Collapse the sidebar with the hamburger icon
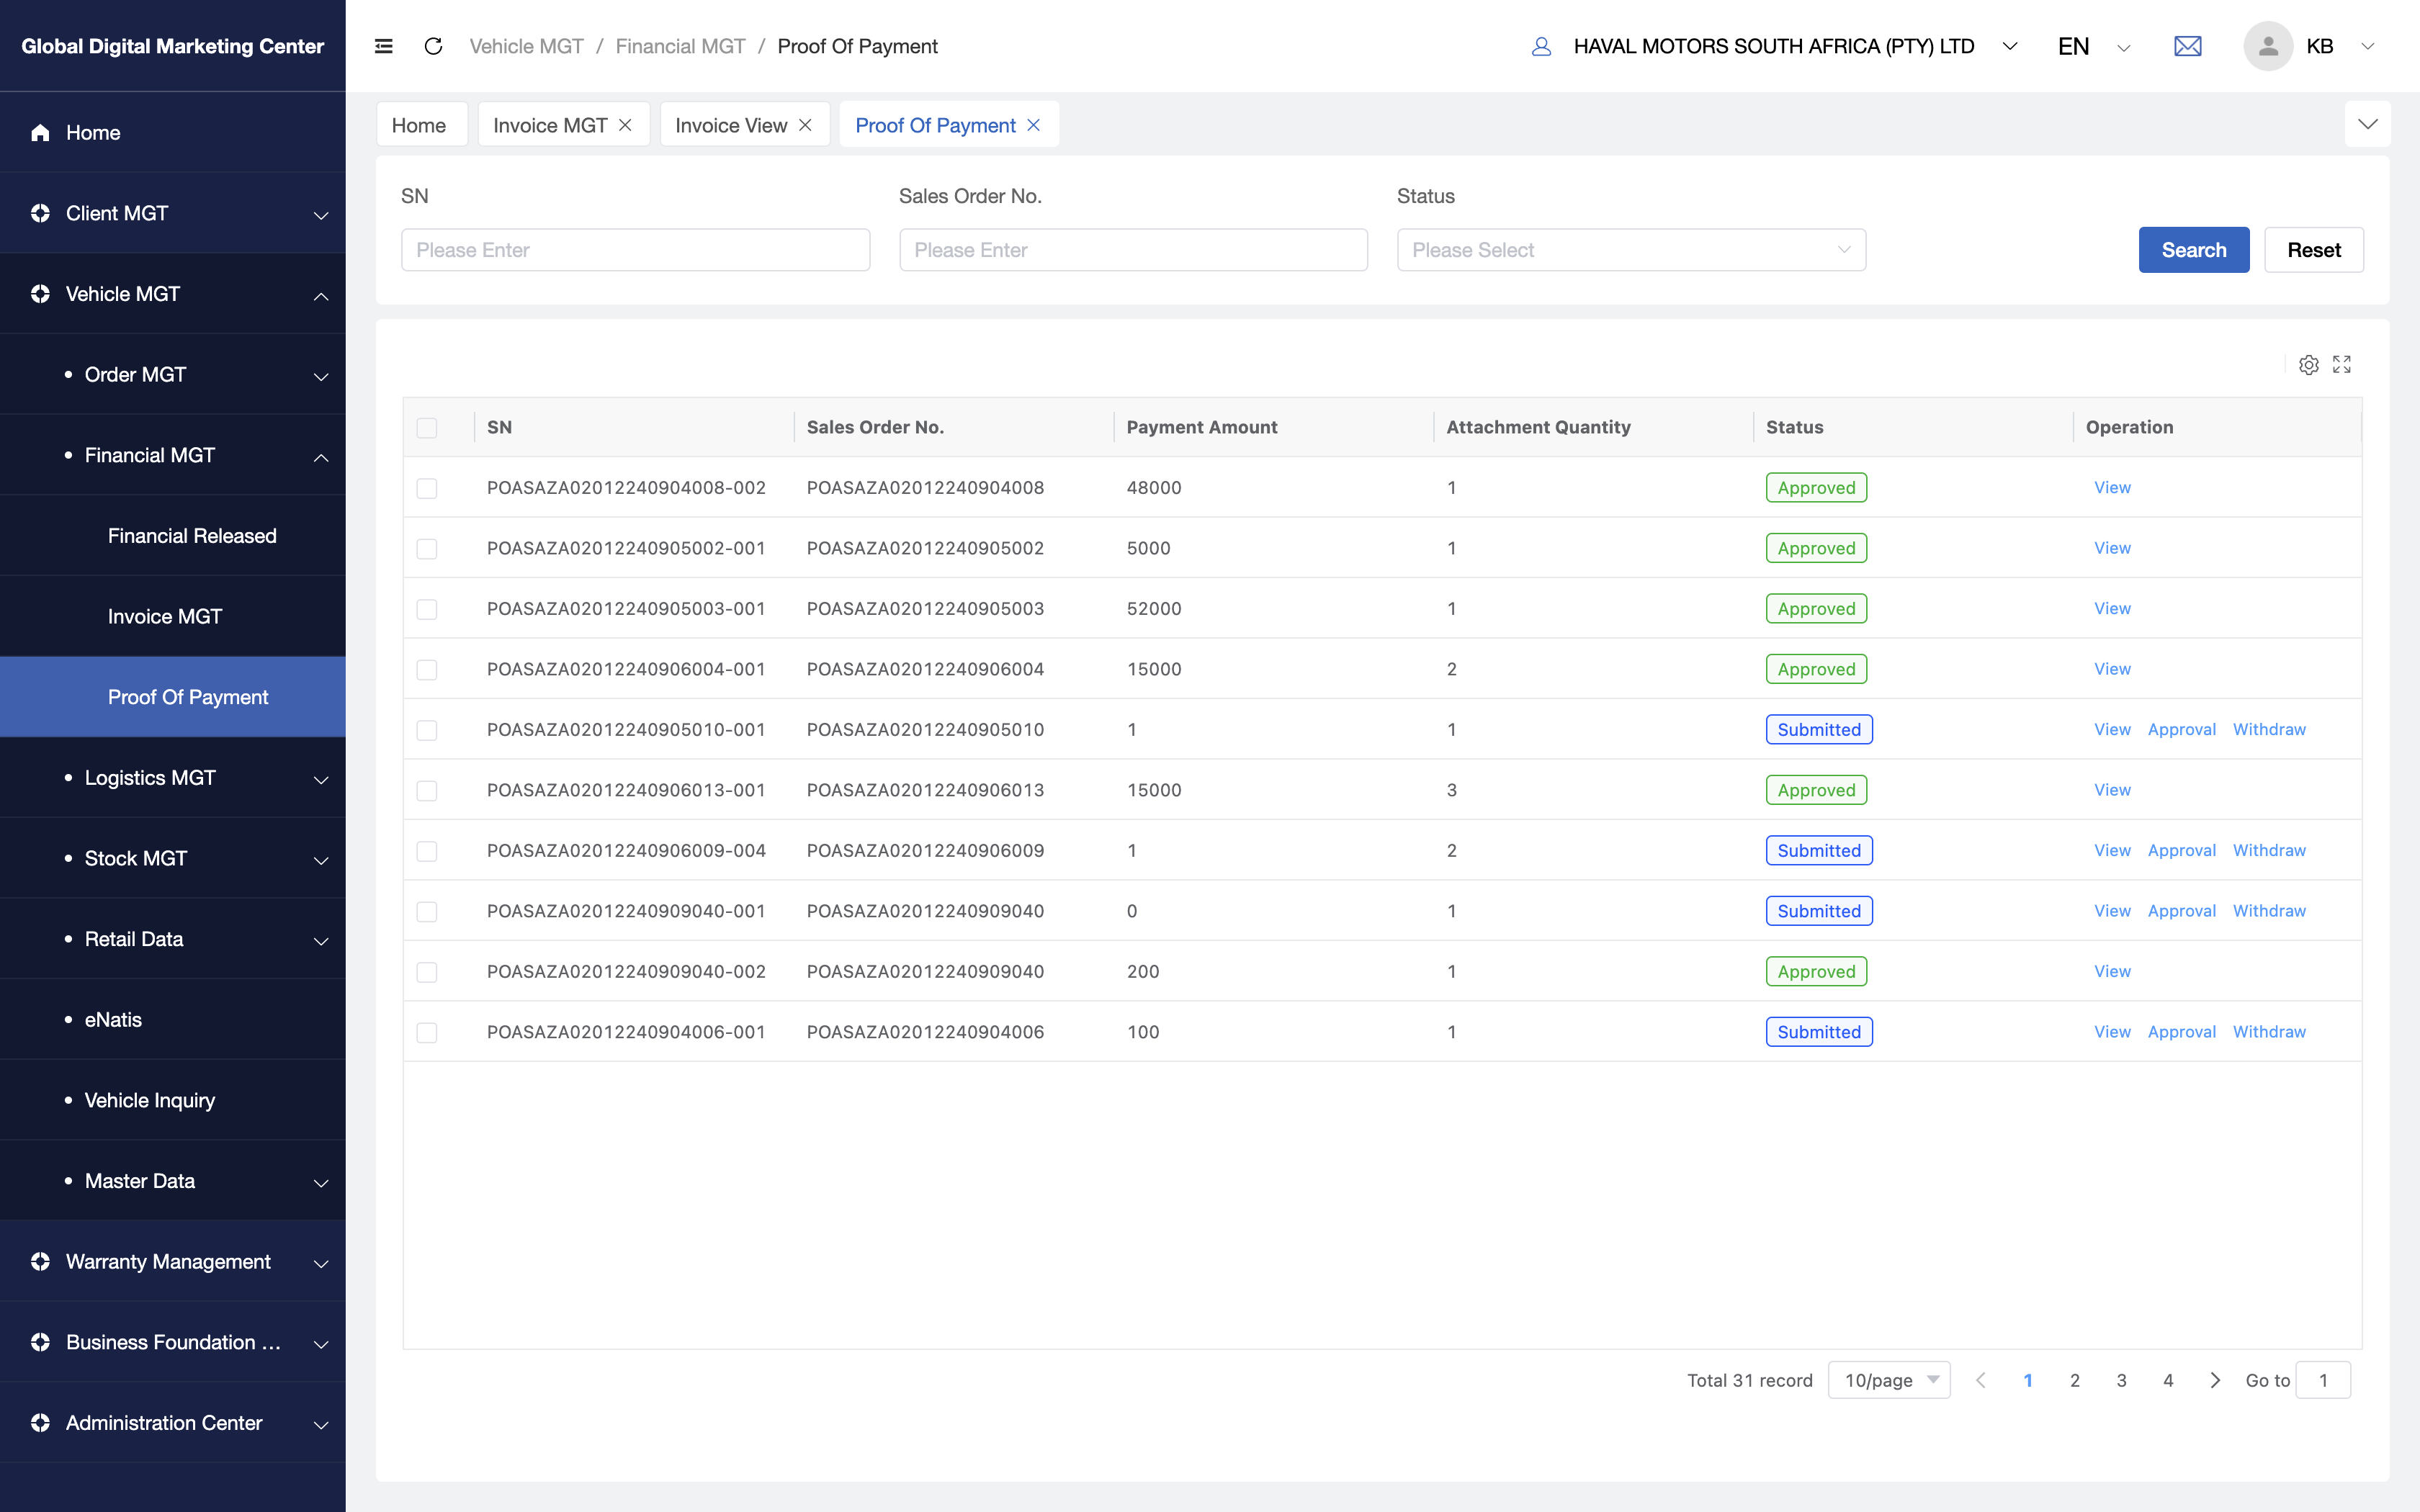The width and height of the screenshot is (2420, 1512). click(383, 46)
